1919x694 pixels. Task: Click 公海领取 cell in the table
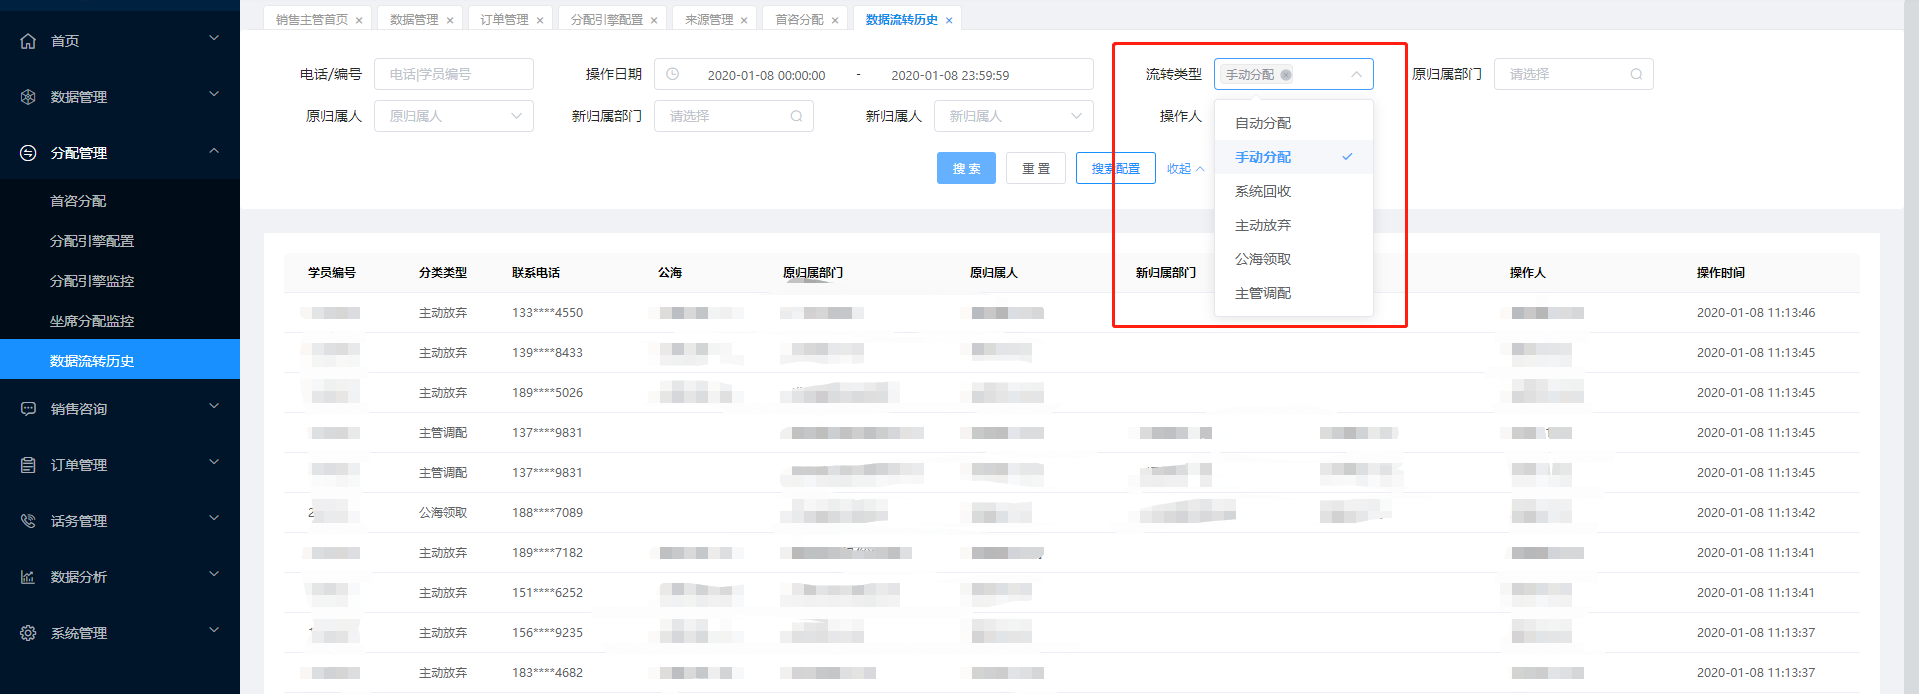[443, 513]
